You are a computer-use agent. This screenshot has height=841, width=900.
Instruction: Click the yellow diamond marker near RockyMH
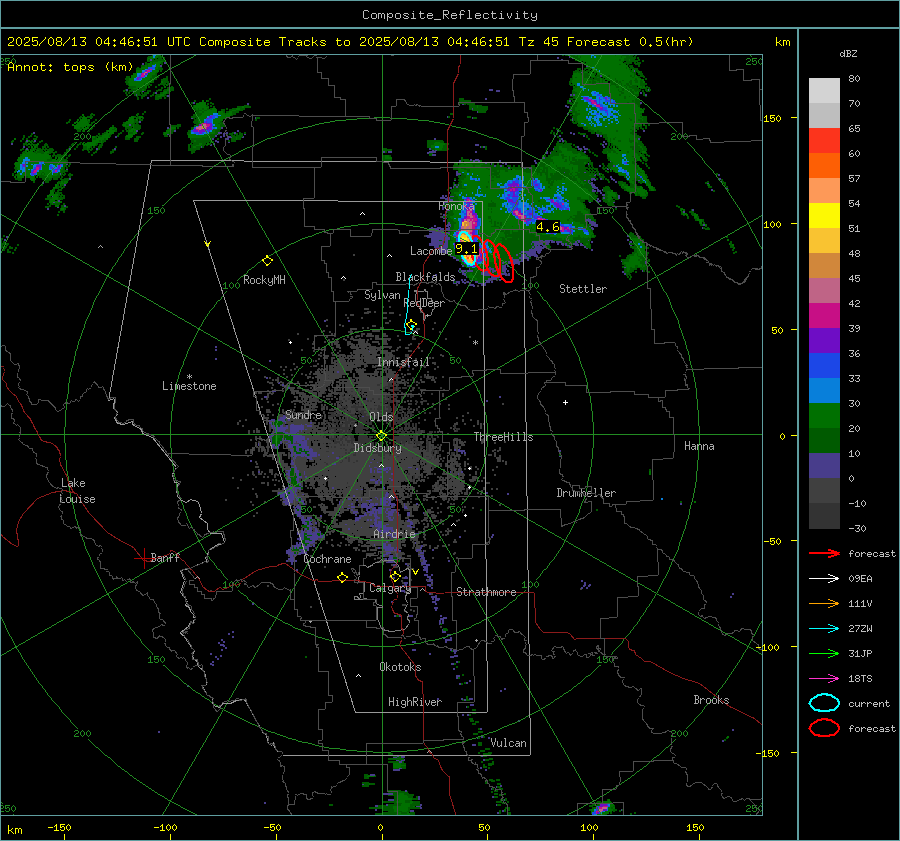click(x=267, y=261)
